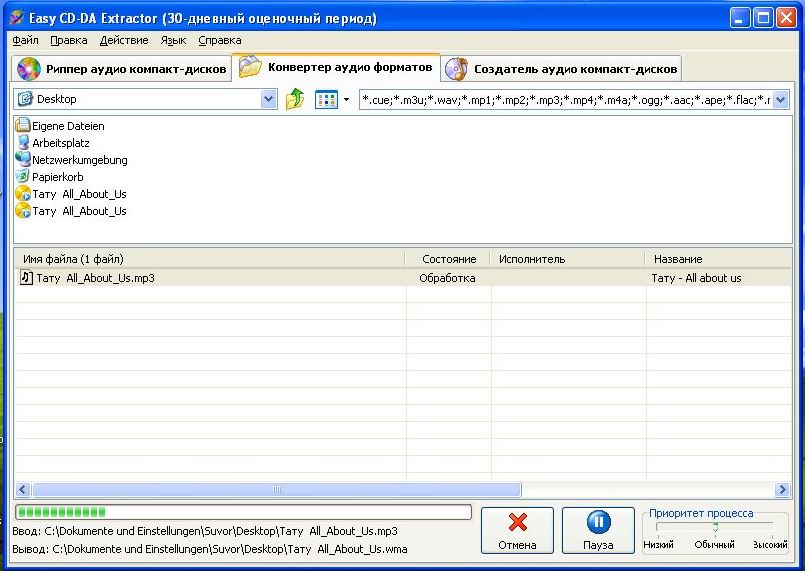Expand the file filter dropdown arrow
The image size is (805, 571).
780,99
